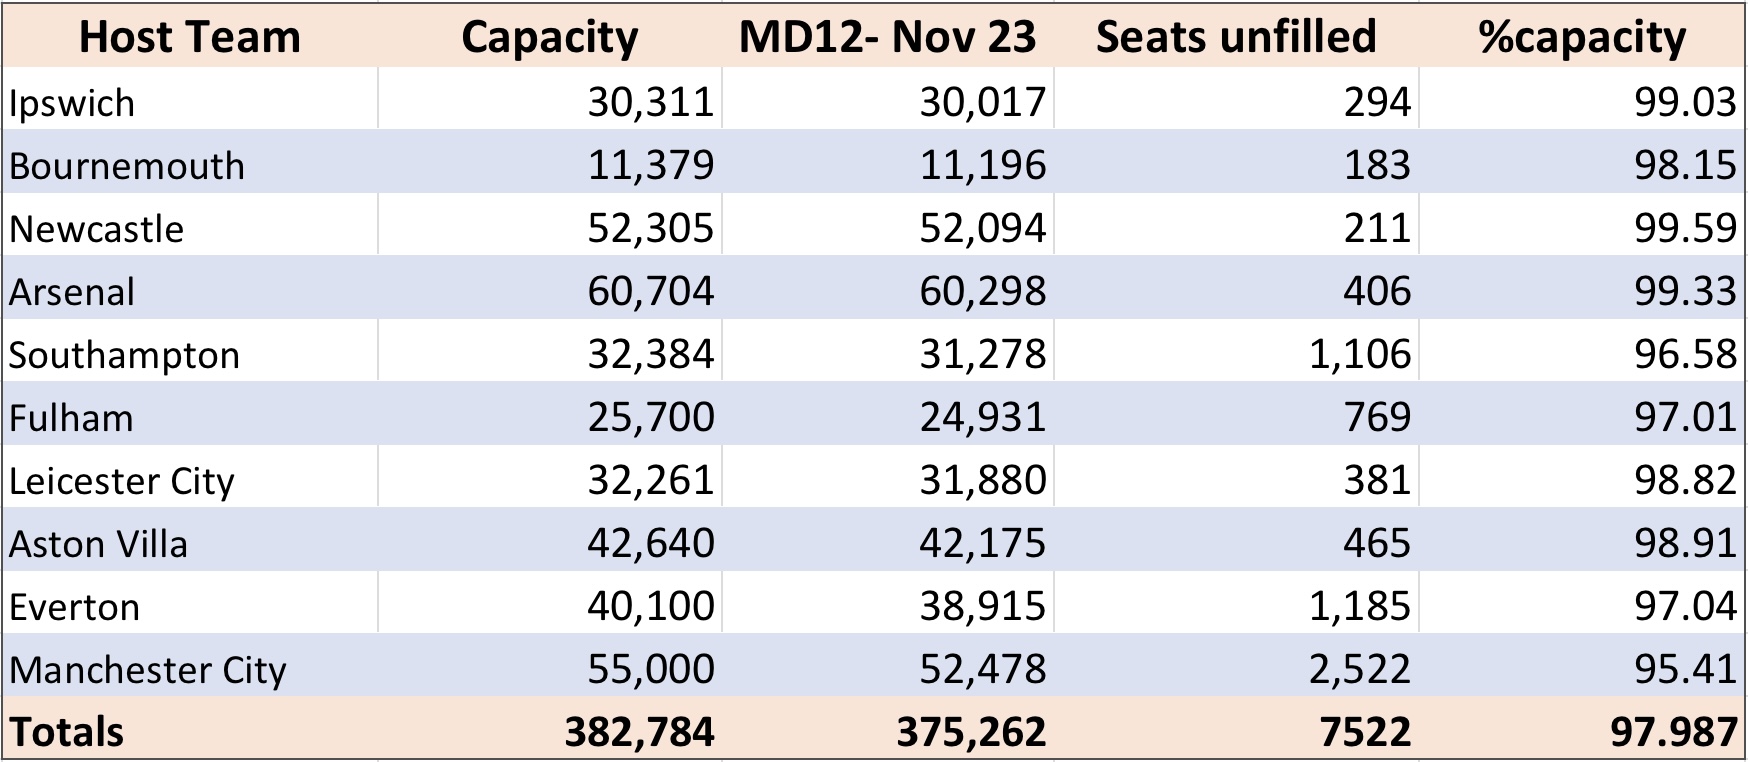This screenshot has width=1748, height=762.
Task: Click the MD12- Nov 23 header cell
Action: [887, 36]
